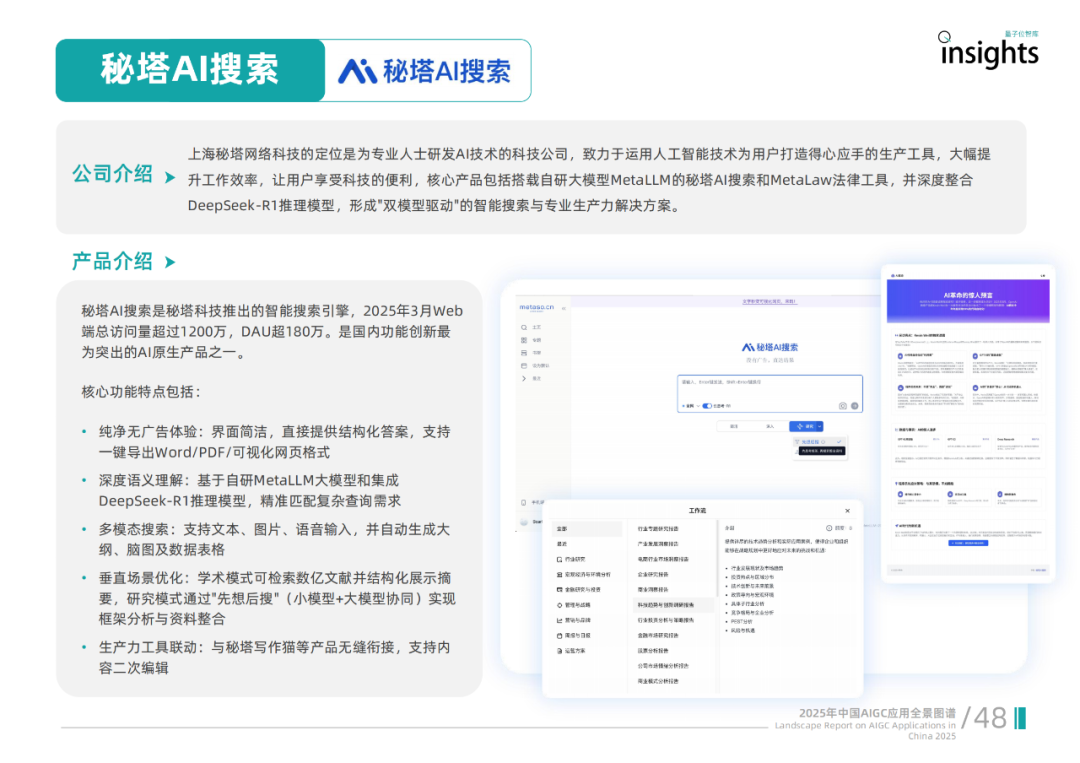Viewport: 1080px width, 763px height.
Task: Click the circle icon beside 管理与战略
Action: click(559, 605)
